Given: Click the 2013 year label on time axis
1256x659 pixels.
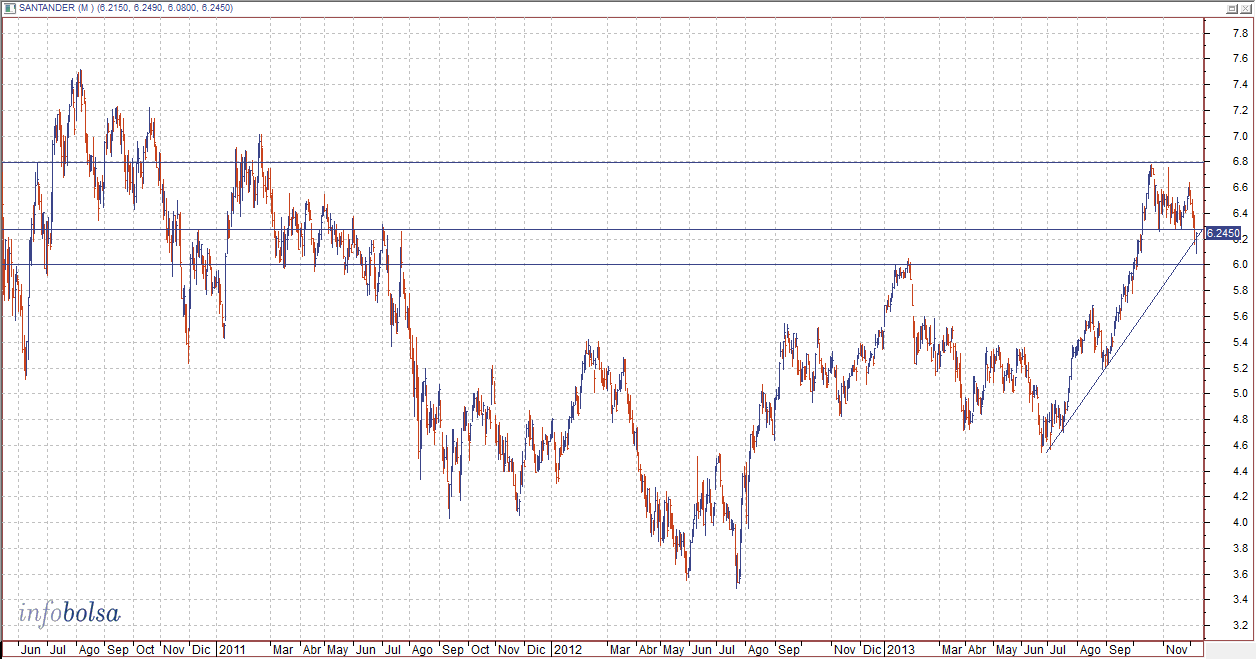Looking at the screenshot, I should point(903,649).
